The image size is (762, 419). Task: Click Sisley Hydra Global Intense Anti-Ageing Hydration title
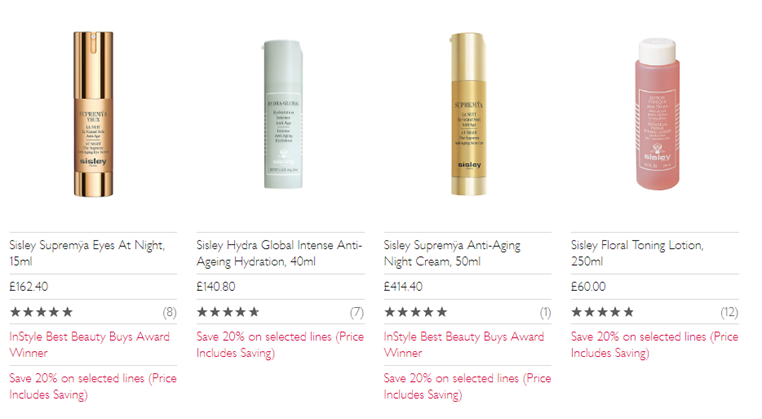[x=279, y=253]
